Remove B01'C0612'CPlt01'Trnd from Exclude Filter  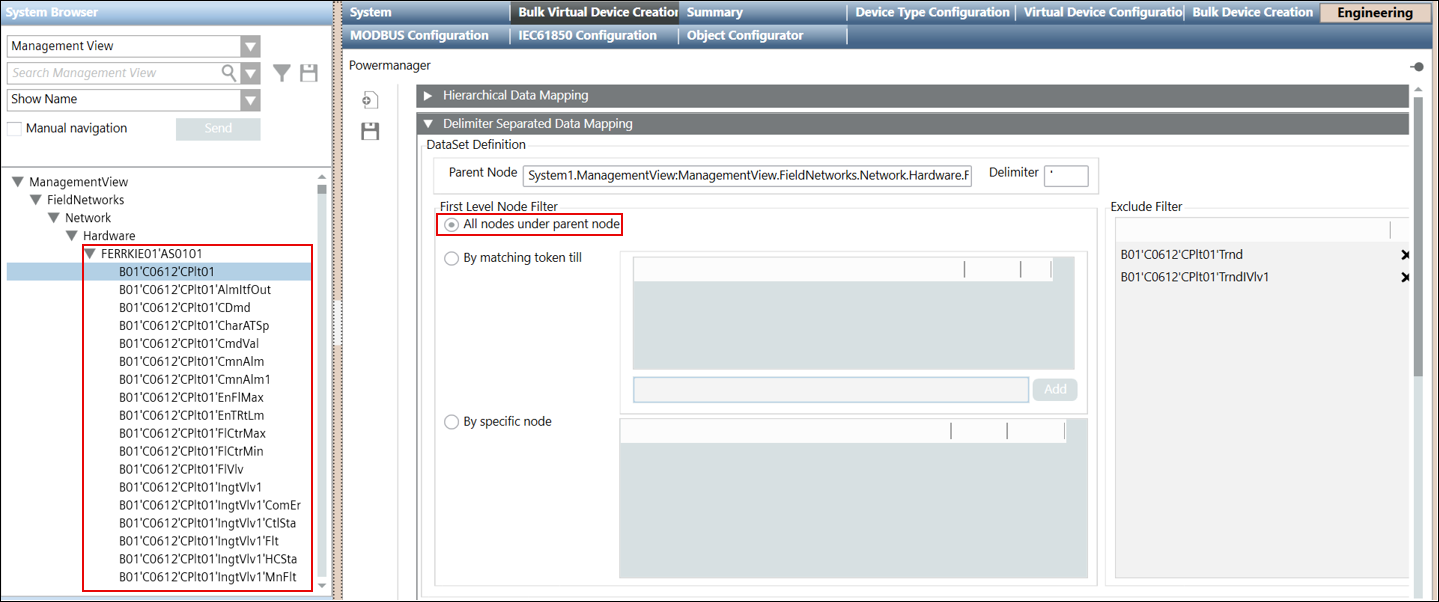click(x=1405, y=255)
